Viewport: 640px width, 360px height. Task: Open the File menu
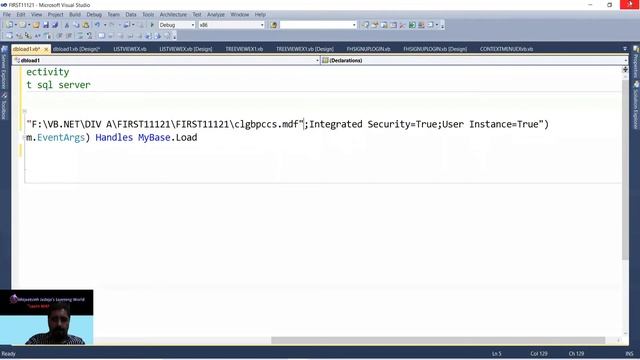[x=7, y=14]
